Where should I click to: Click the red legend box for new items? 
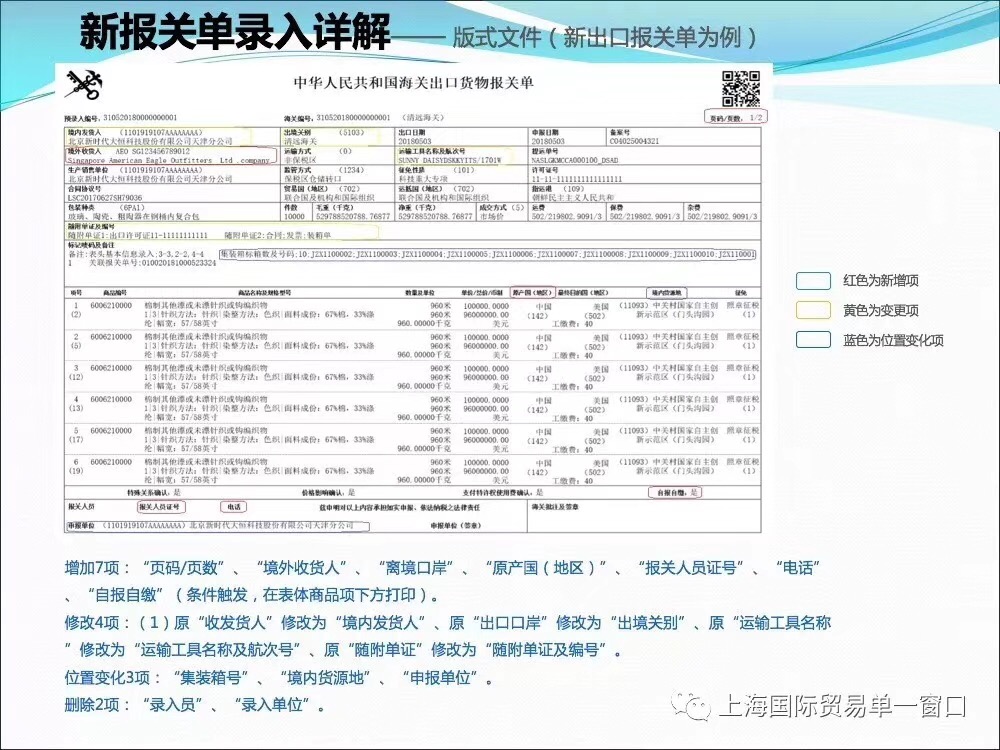click(x=813, y=281)
